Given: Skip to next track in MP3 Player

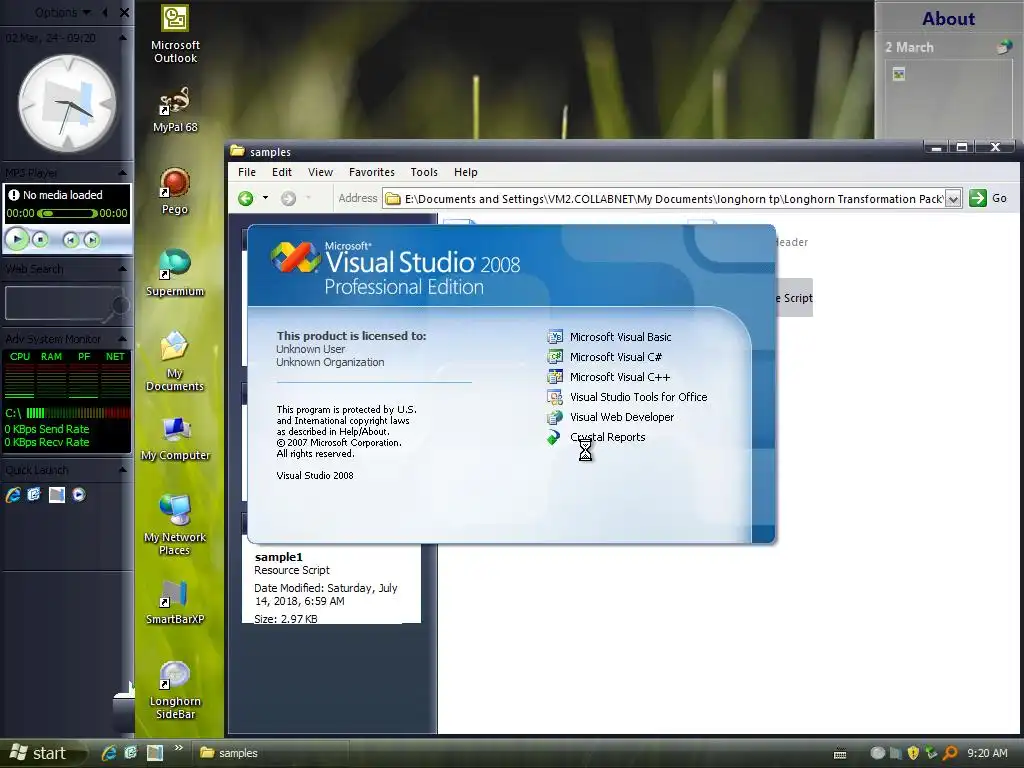Looking at the screenshot, I should 92,240.
